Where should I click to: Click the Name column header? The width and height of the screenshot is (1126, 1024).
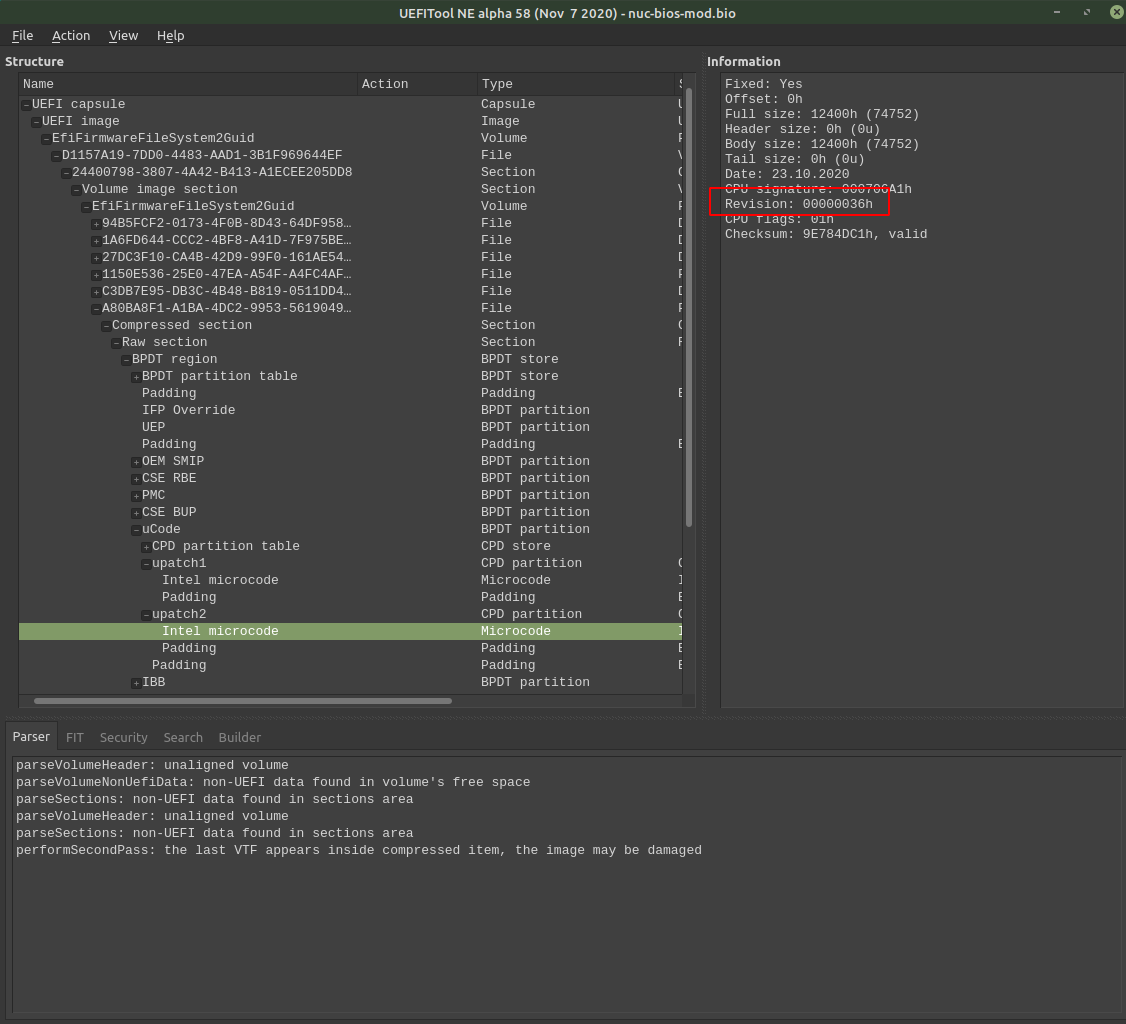pyautogui.click(x=188, y=84)
